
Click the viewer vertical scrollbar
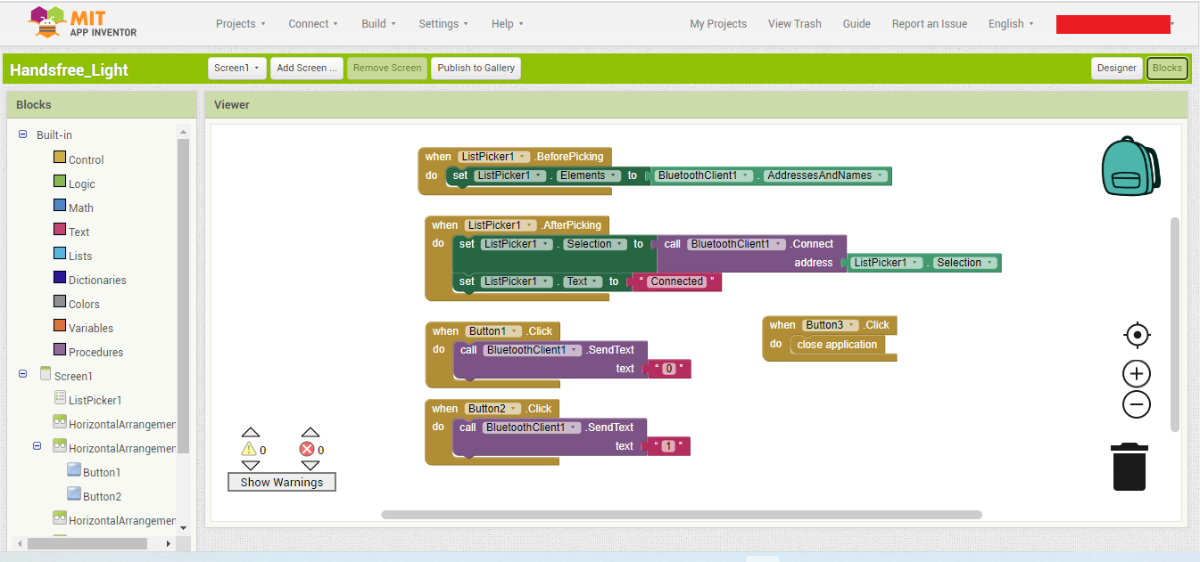point(1175,324)
